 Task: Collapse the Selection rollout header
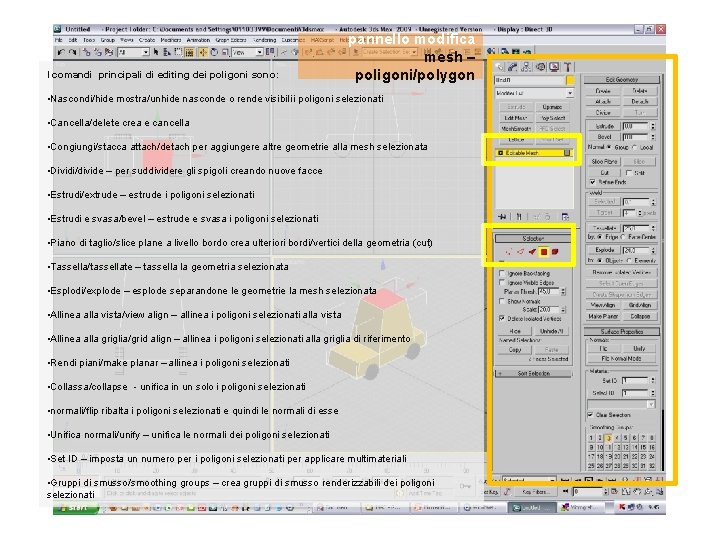point(533,238)
